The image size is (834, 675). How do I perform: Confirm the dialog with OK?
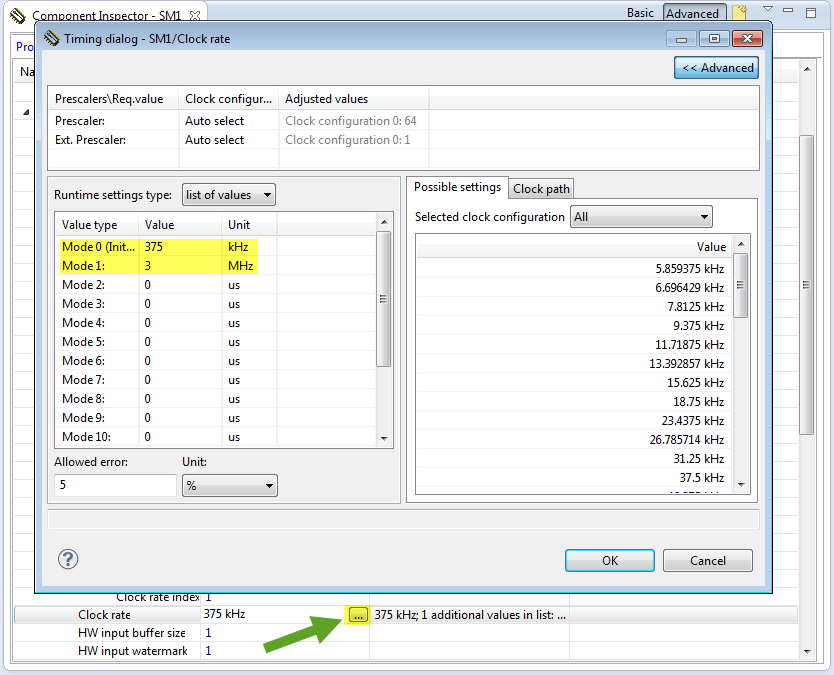click(610, 561)
